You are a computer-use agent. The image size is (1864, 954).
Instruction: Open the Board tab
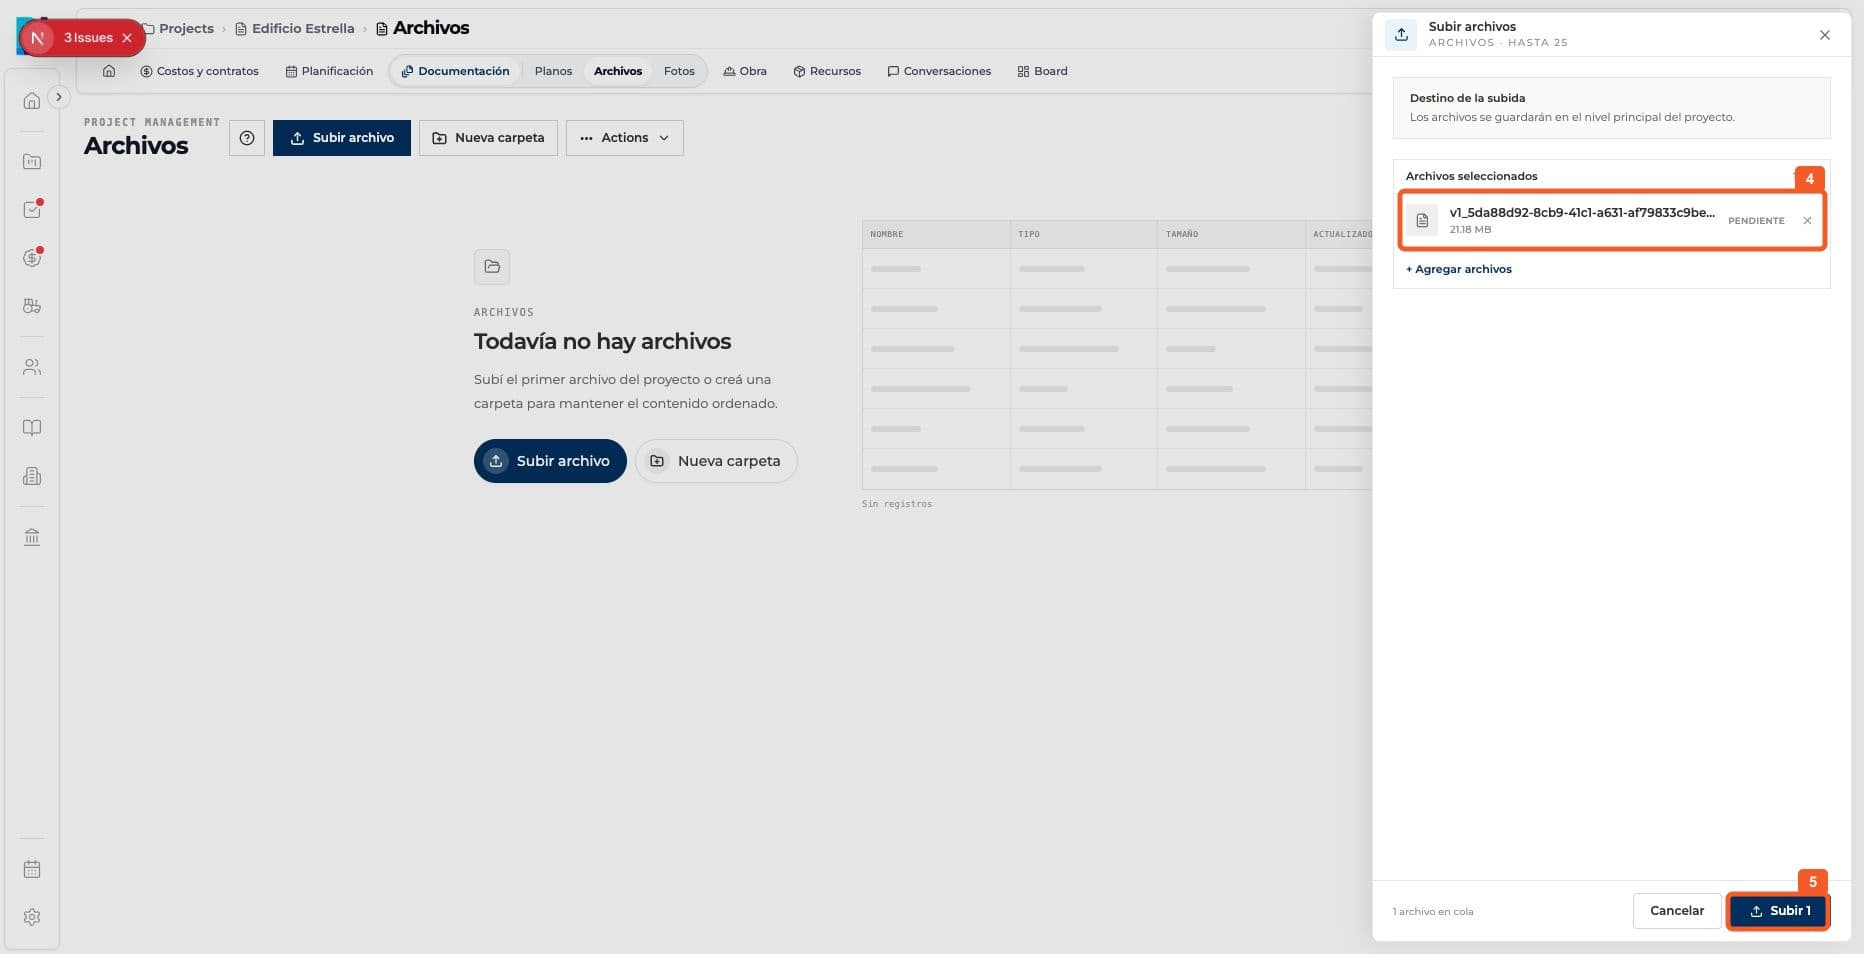(1042, 71)
